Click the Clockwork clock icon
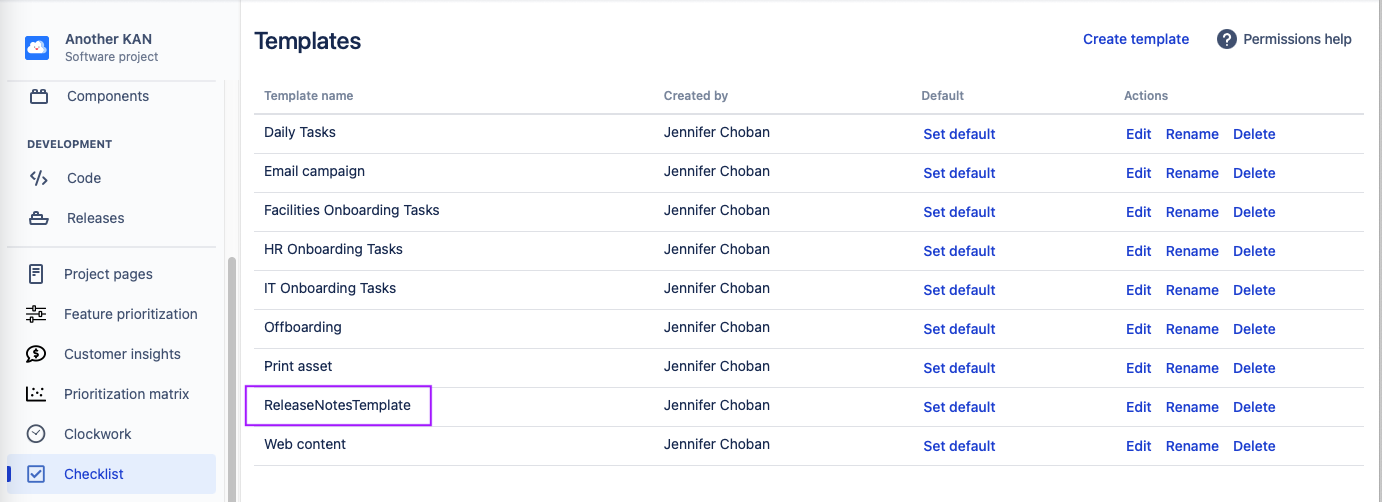 36,434
